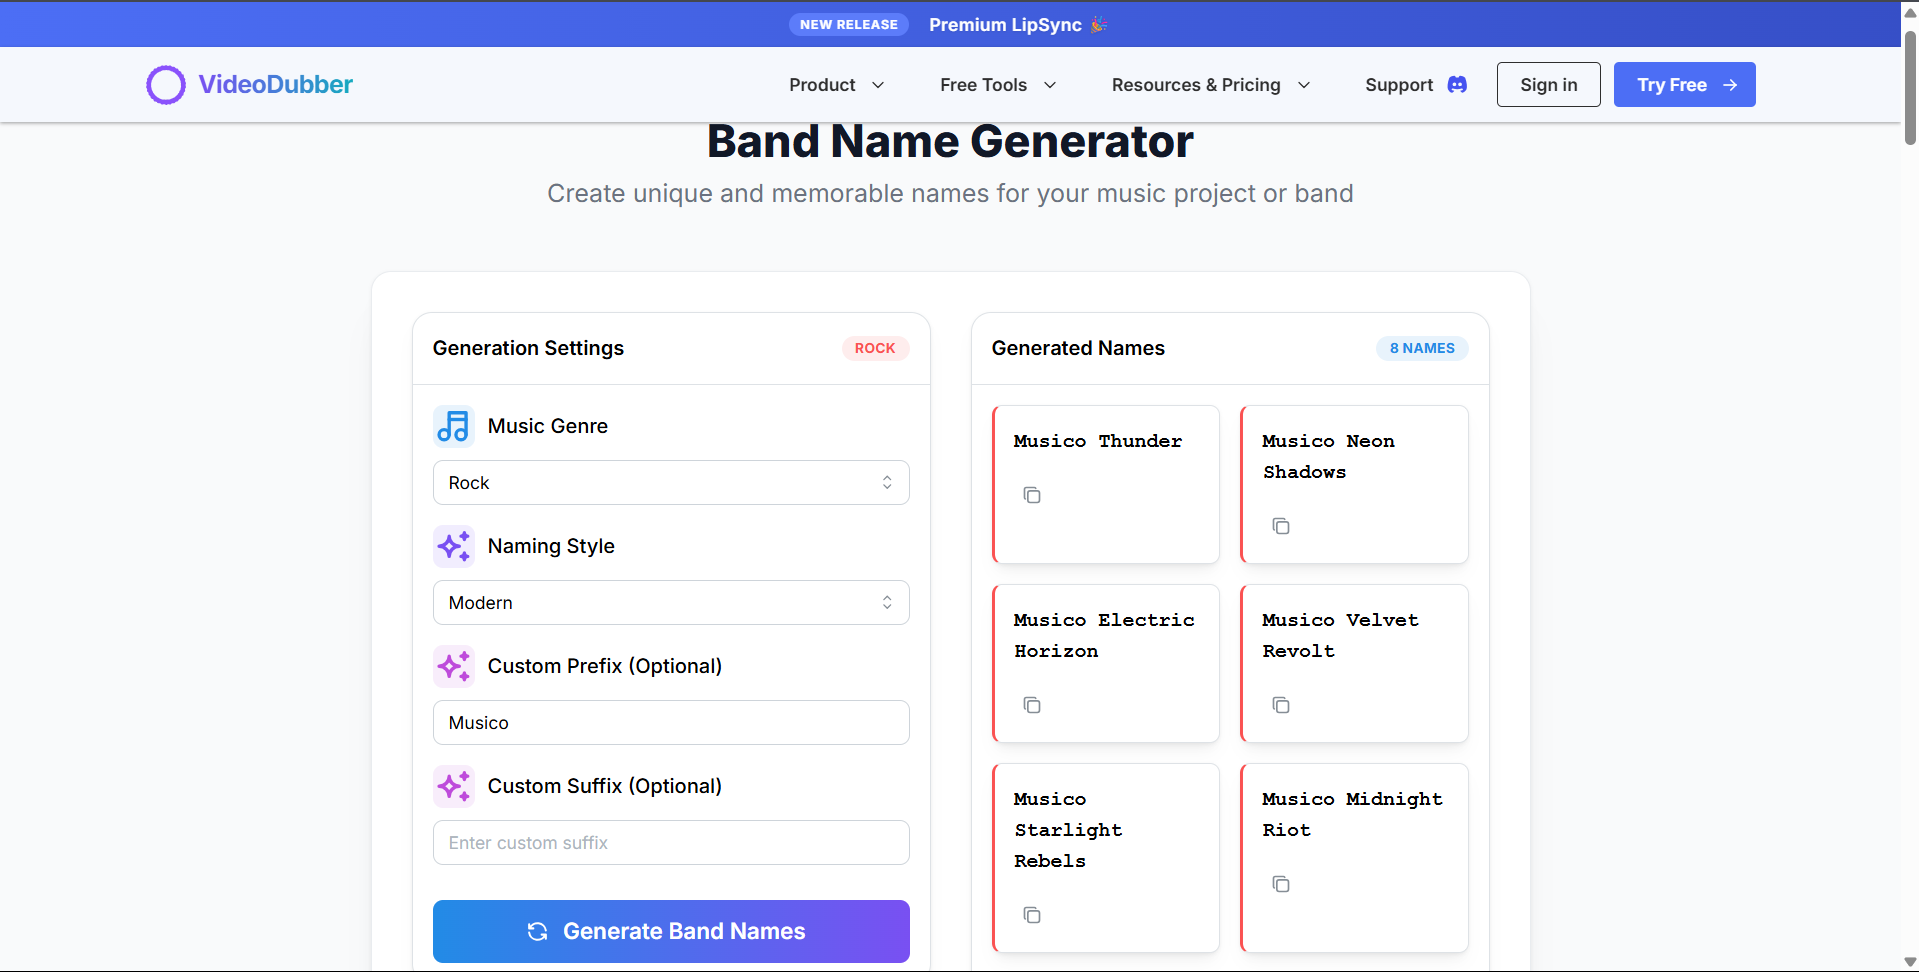Click the VideoDubber logo

(x=248, y=85)
